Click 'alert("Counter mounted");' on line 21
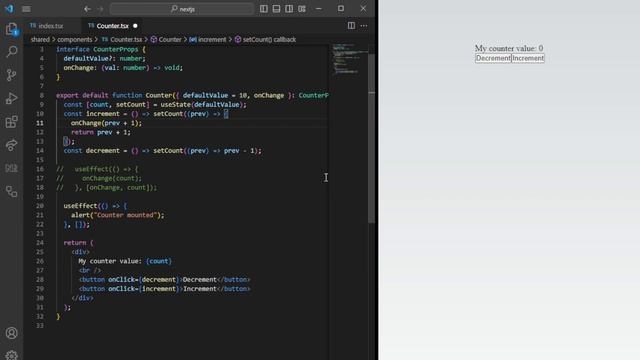The width and height of the screenshot is (640, 360). pyautogui.click(x=118, y=215)
